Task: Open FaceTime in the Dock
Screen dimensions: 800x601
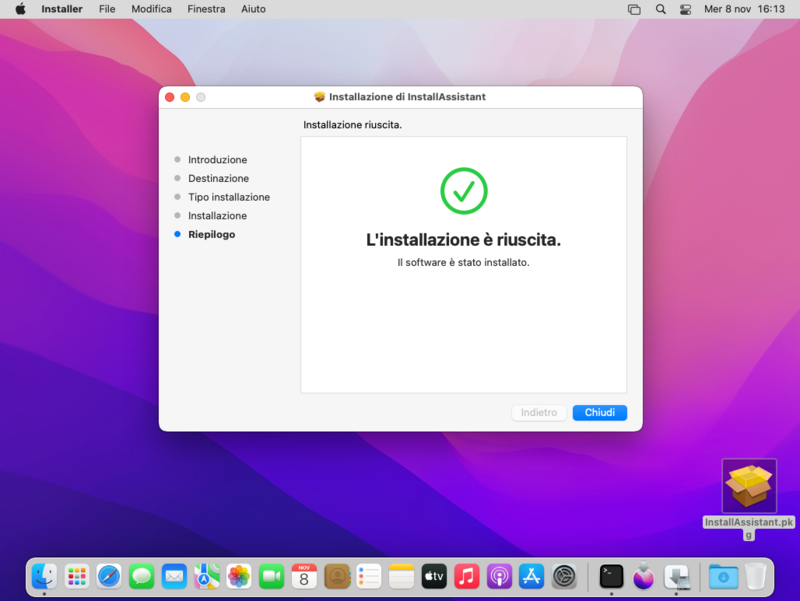Action: tap(271, 577)
